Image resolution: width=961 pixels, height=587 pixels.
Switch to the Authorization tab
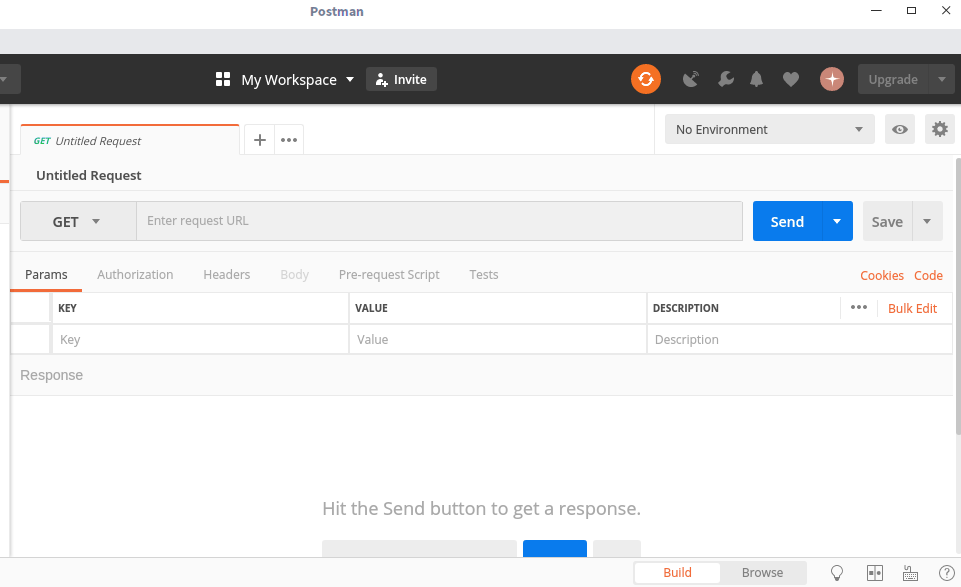tap(135, 274)
